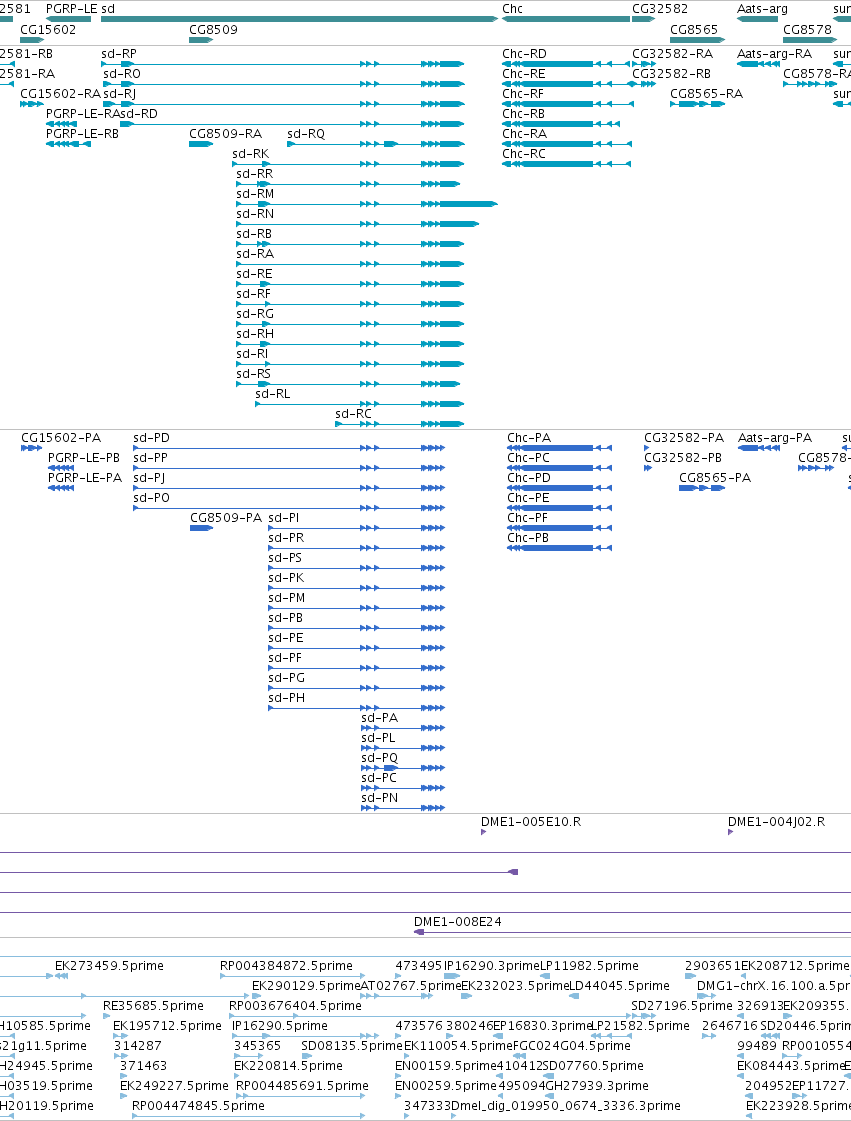
Task: Select protein sd-PI
Action: [x=357, y=528]
